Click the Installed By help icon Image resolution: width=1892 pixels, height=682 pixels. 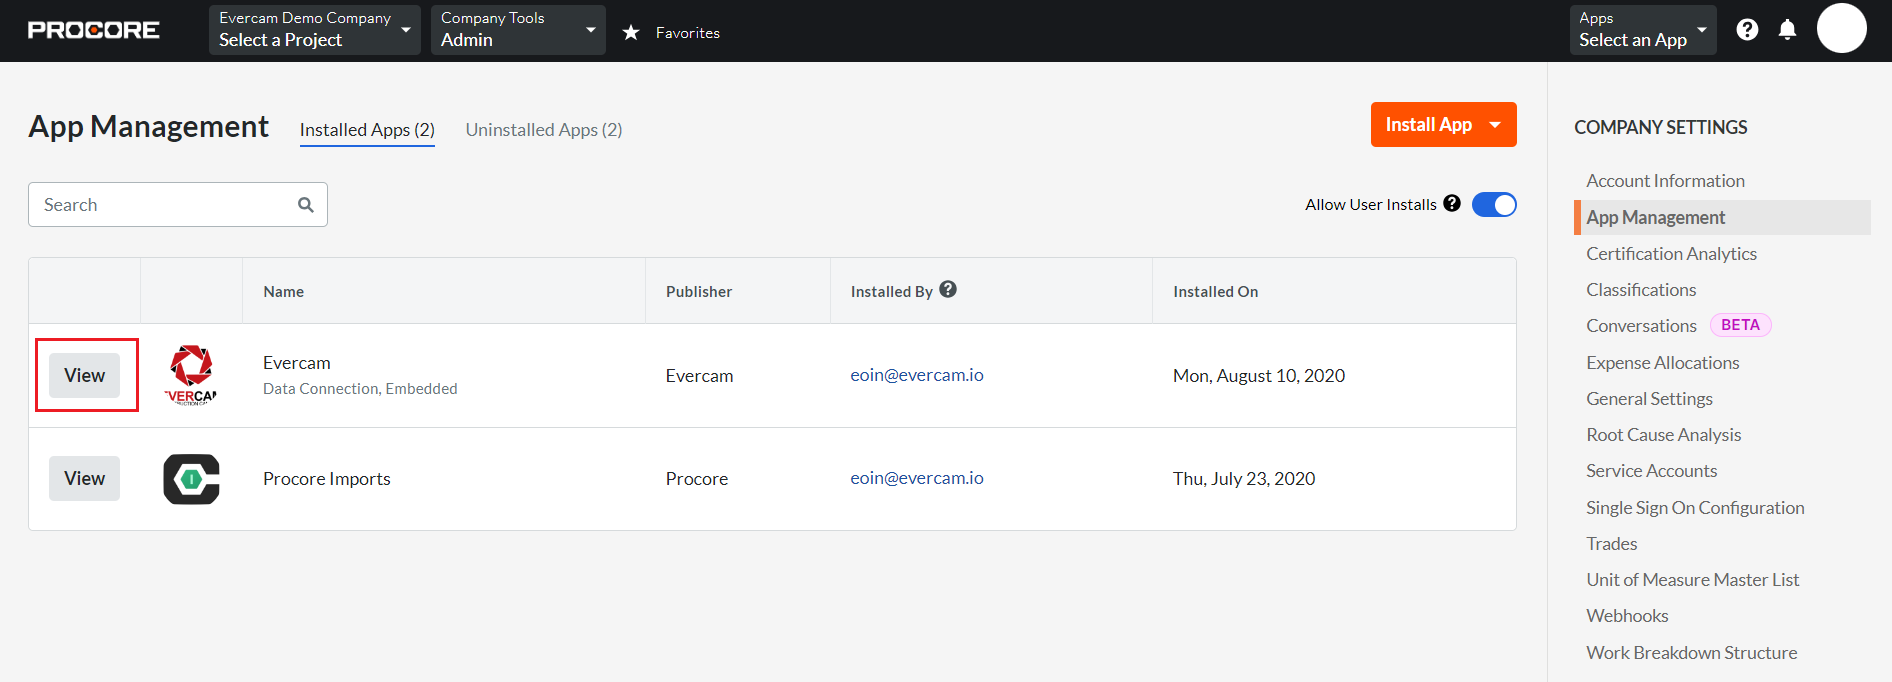(948, 289)
